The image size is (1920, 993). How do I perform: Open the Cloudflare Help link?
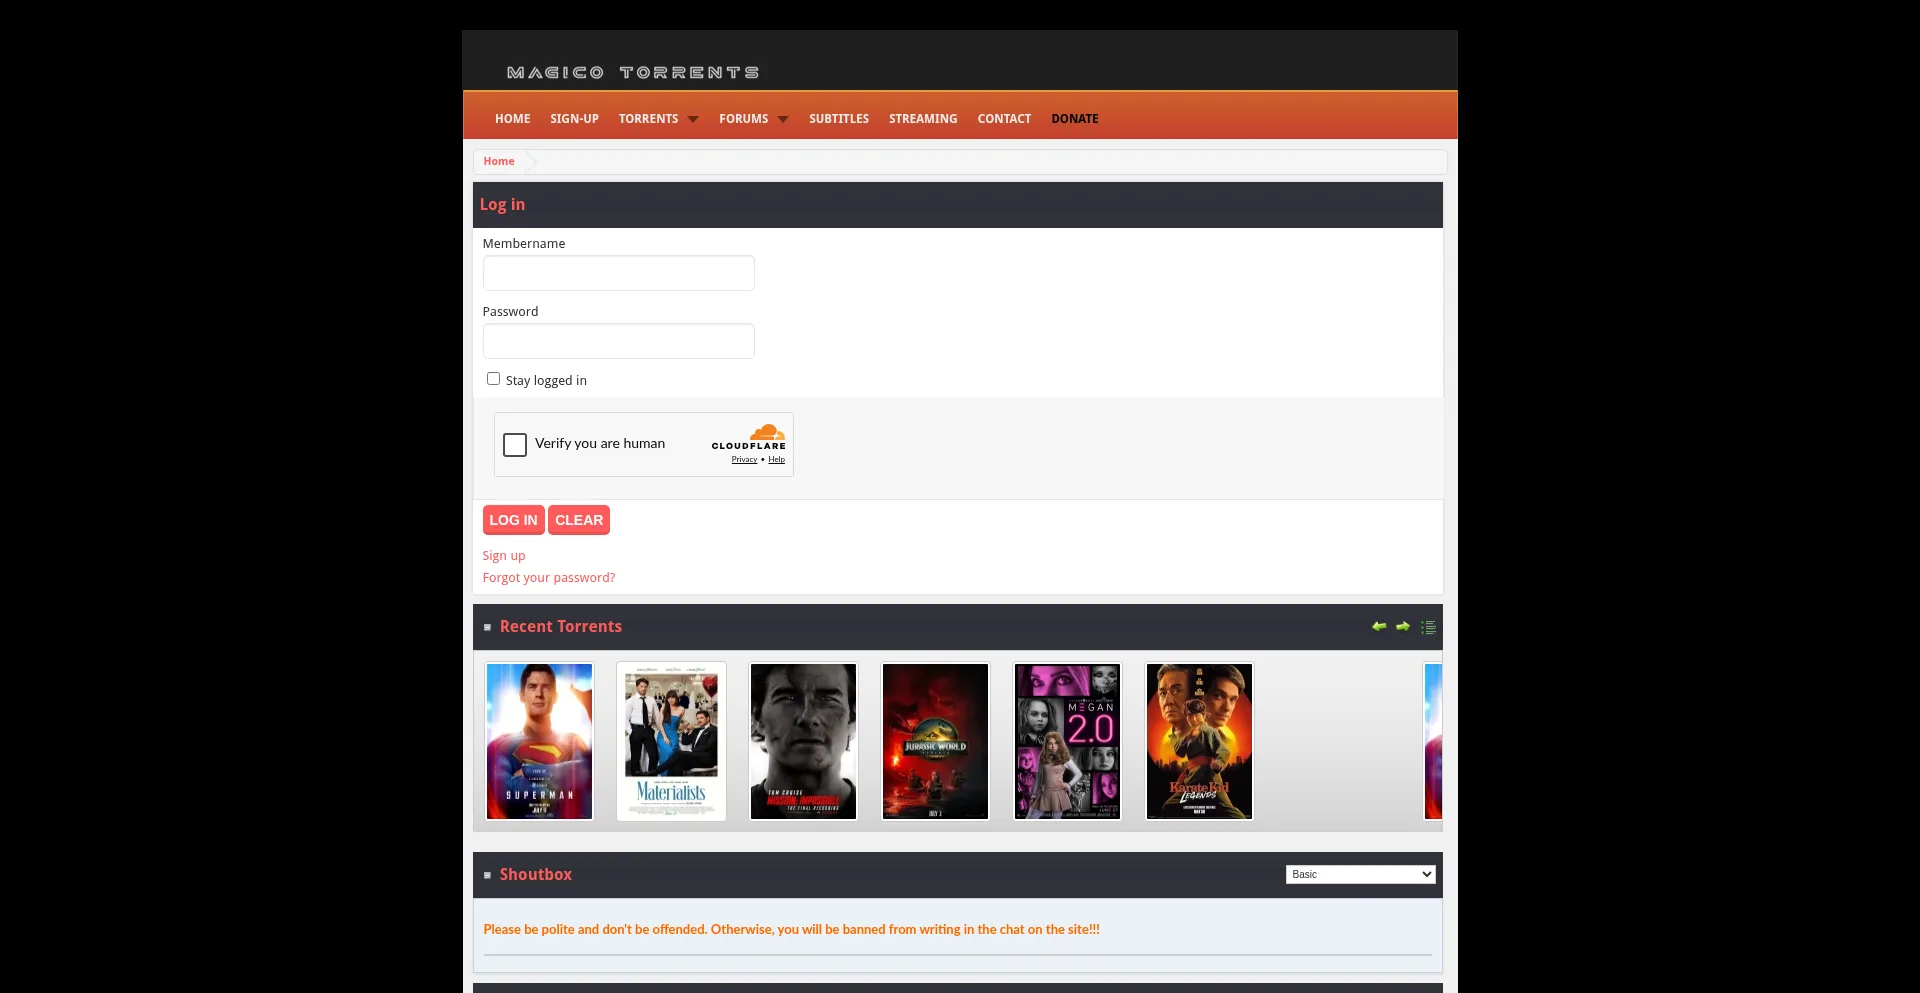tap(777, 460)
